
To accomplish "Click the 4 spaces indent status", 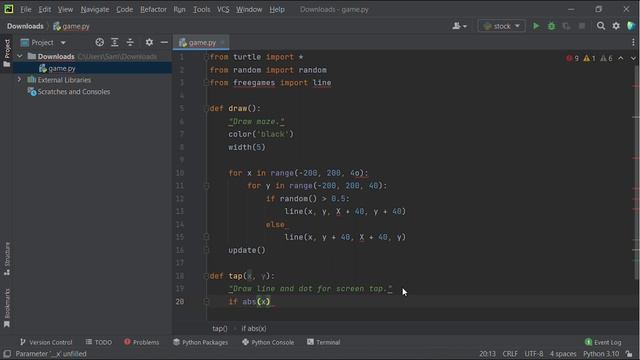I will pyautogui.click(x=563, y=354).
